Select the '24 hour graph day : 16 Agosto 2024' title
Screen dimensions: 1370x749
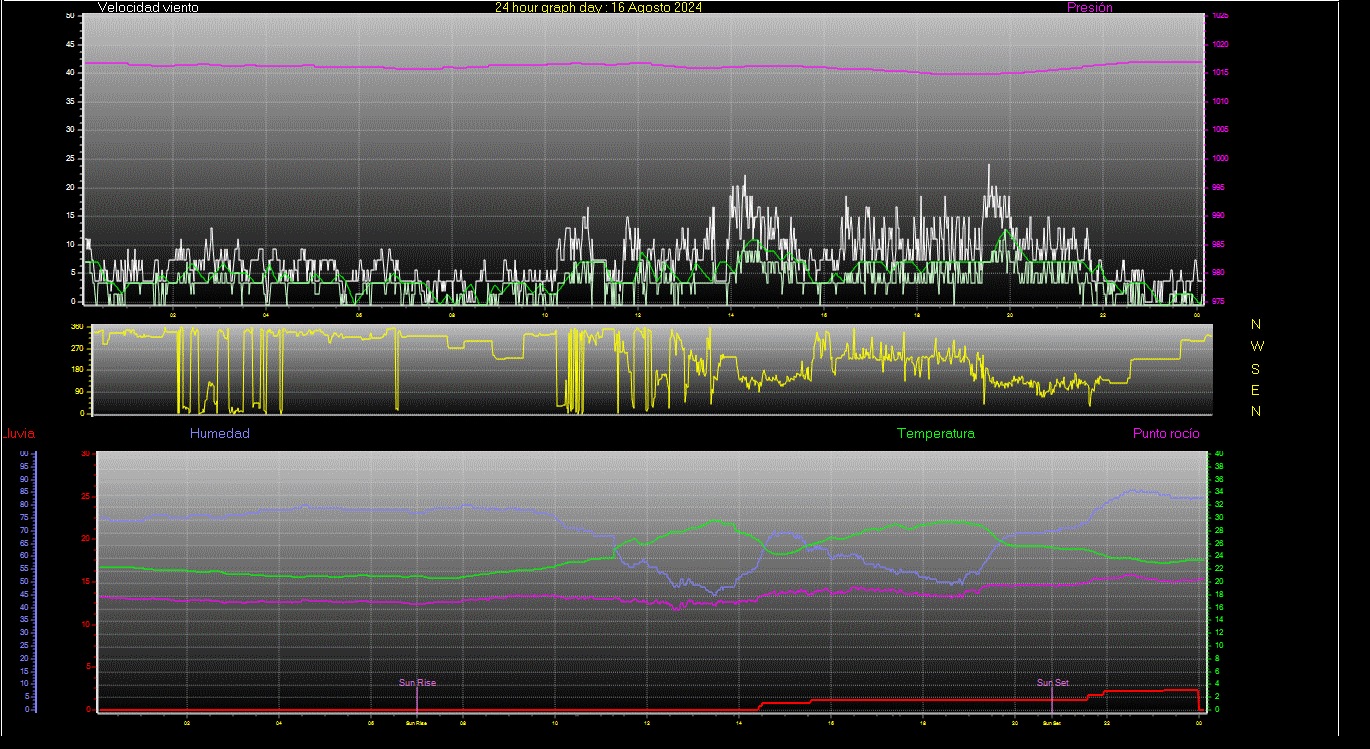pyautogui.click(x=598, y=7)
